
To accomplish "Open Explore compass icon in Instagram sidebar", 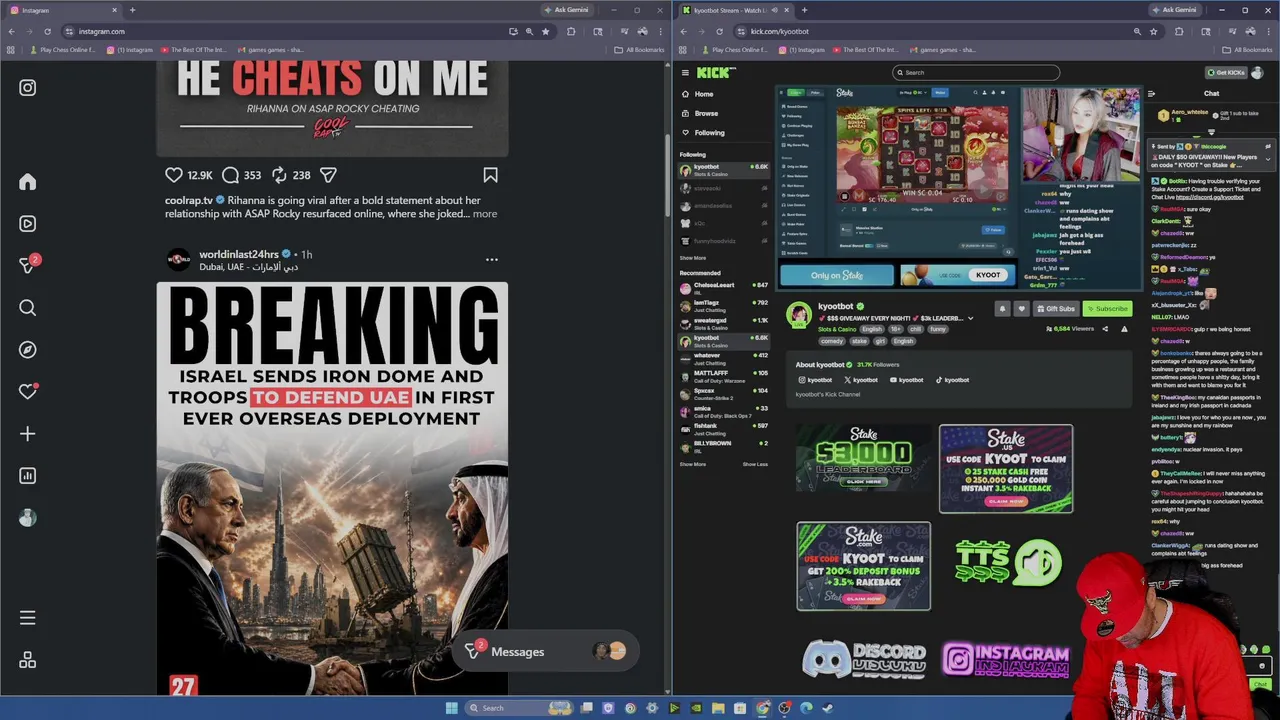I will point(28,350).
